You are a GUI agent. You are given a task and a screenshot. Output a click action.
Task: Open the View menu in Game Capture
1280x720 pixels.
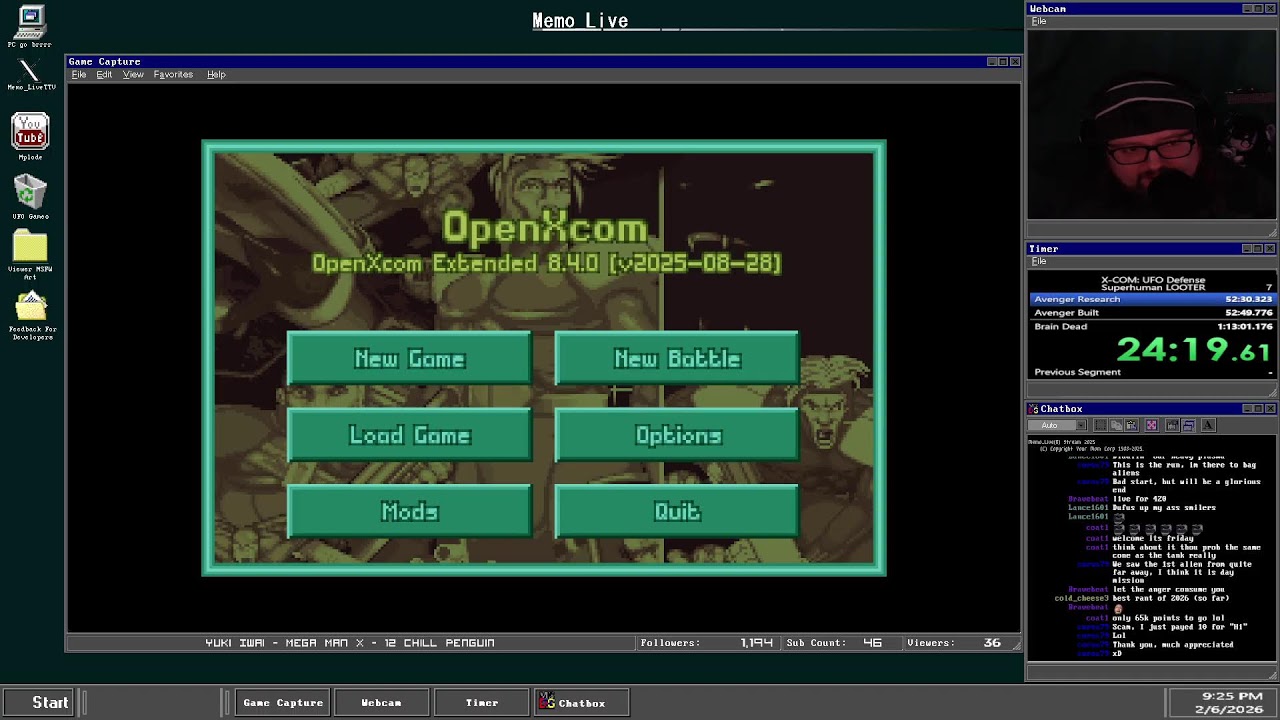tap(133, 75)
